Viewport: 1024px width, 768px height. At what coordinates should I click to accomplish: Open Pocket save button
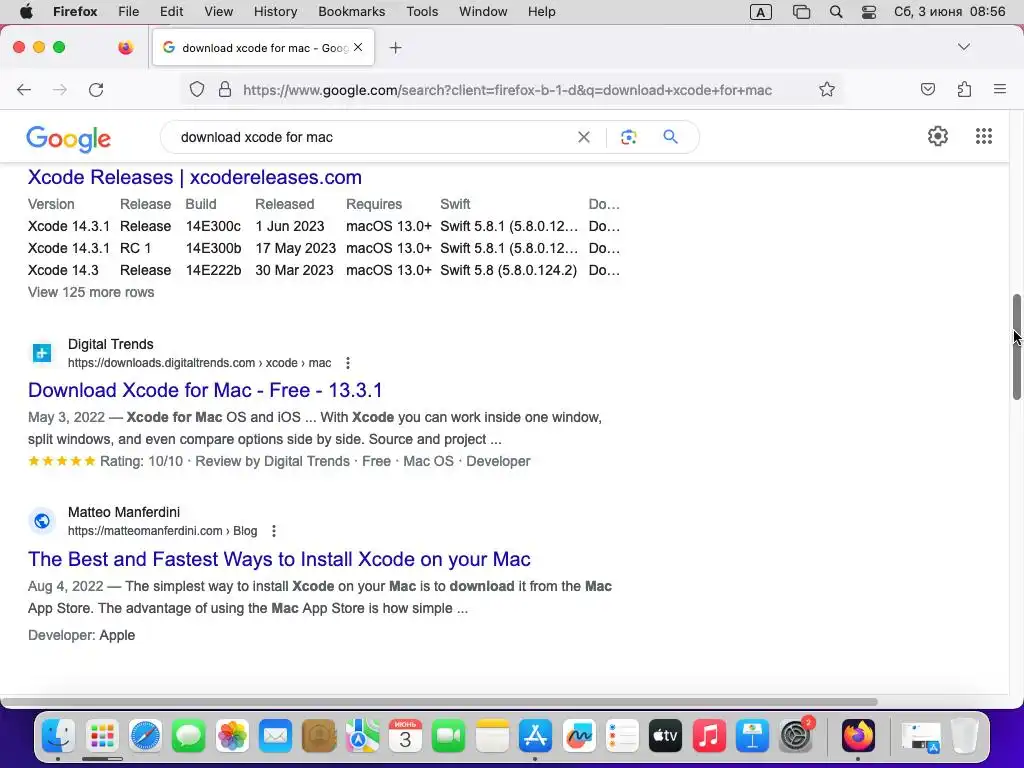pyautogui.click(x=927, y=89)
